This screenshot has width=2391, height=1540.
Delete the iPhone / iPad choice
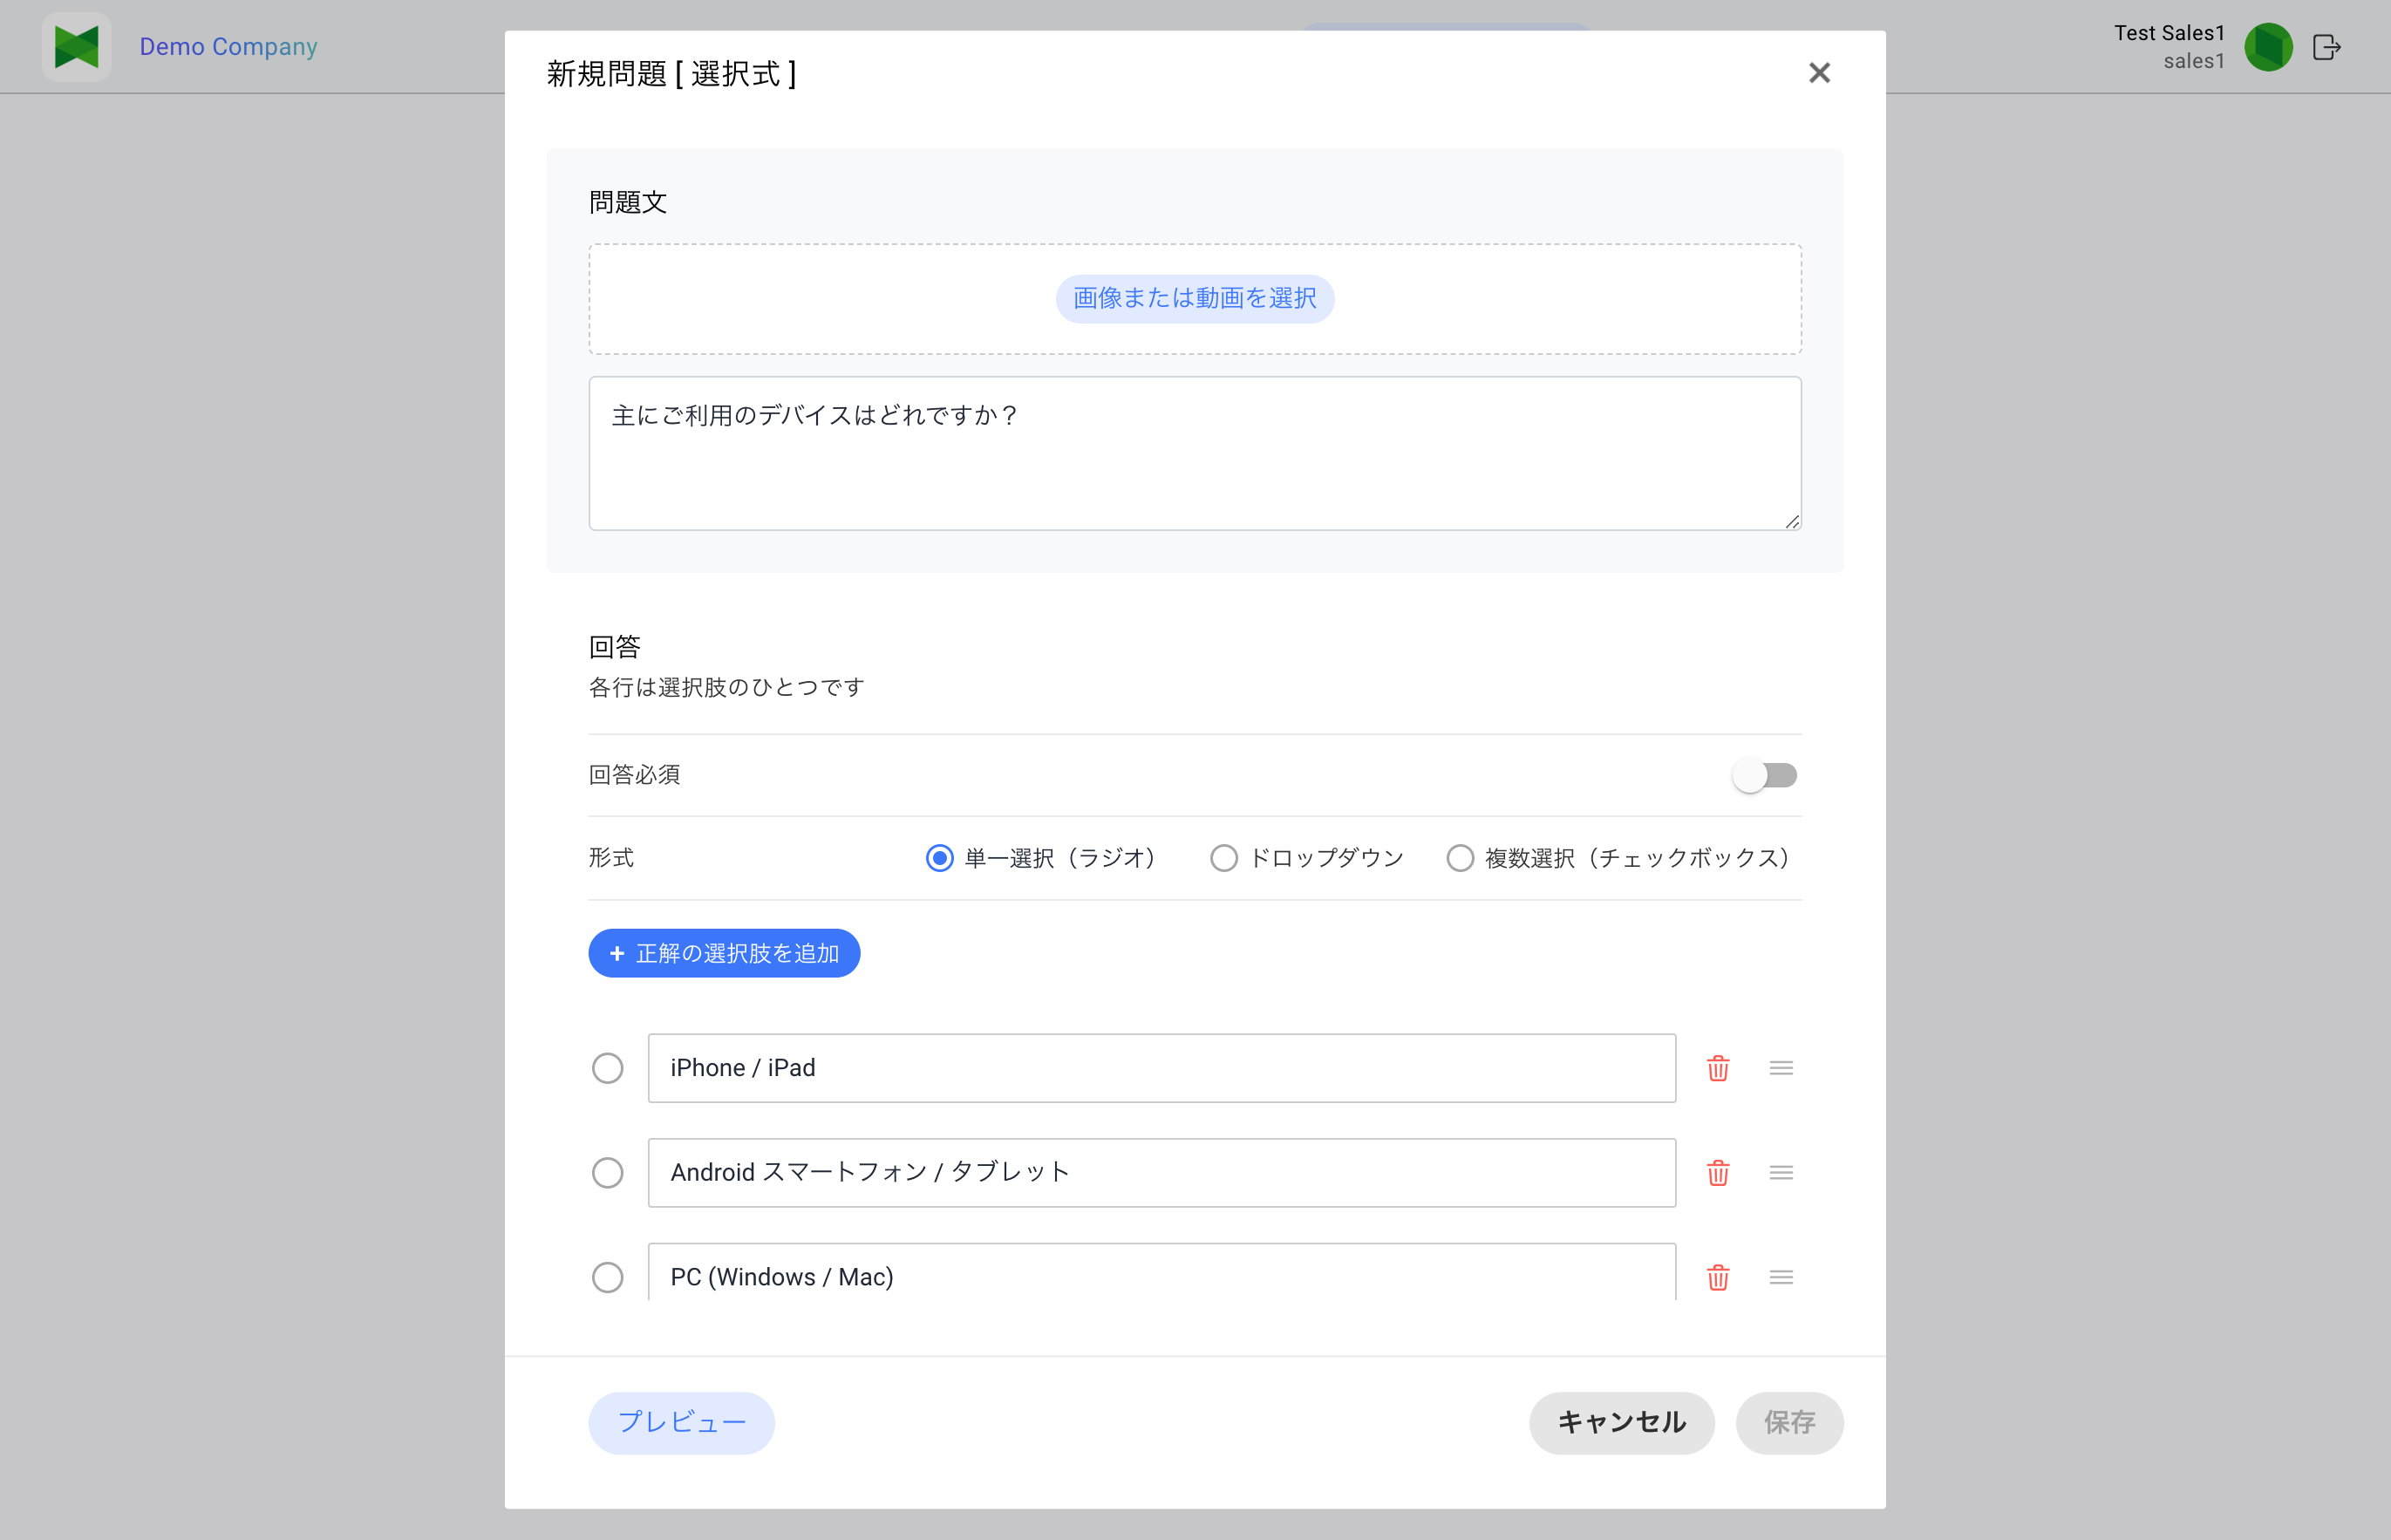point(1718,1068)
